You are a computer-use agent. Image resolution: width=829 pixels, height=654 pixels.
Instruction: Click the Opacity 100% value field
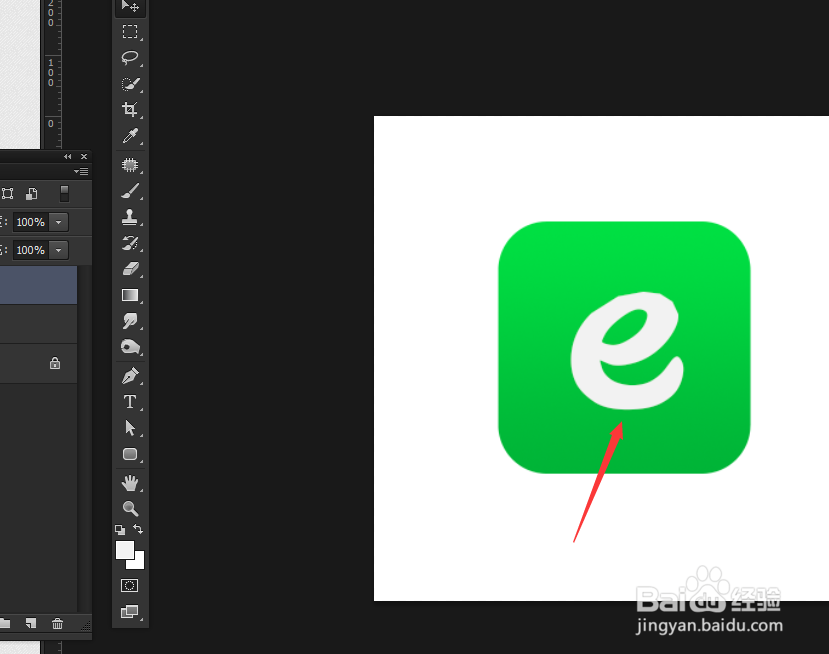coord(31,222)
